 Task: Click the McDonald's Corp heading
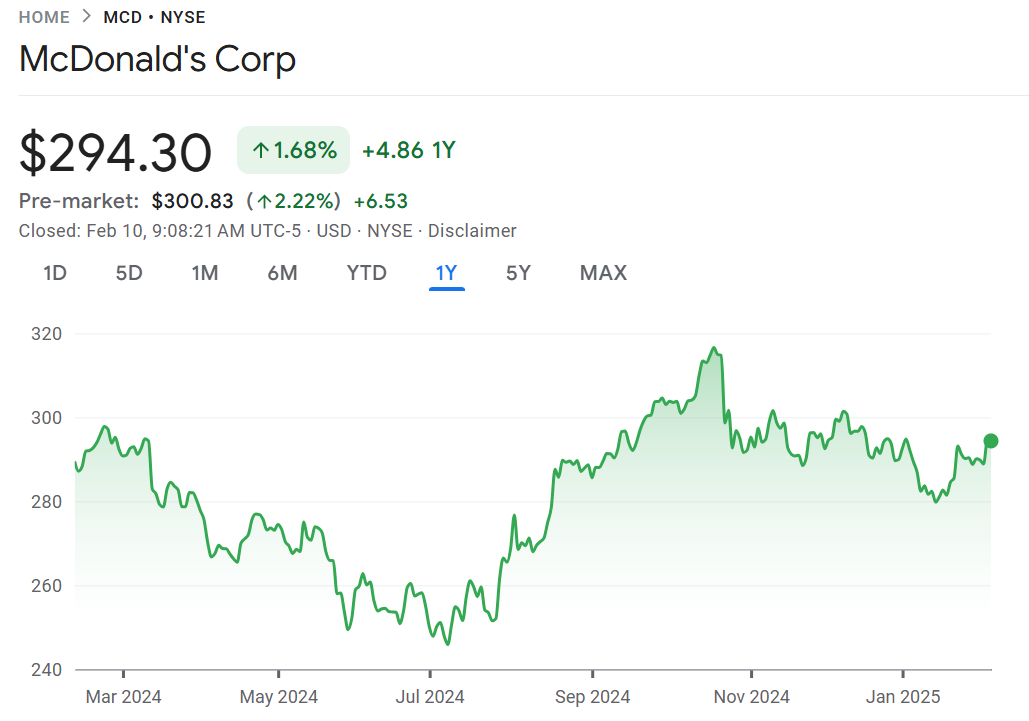157,59
